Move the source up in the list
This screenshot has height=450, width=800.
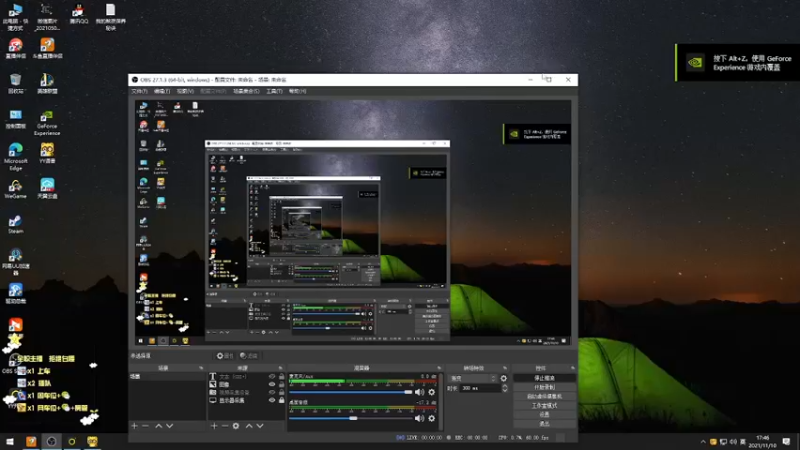249,426
